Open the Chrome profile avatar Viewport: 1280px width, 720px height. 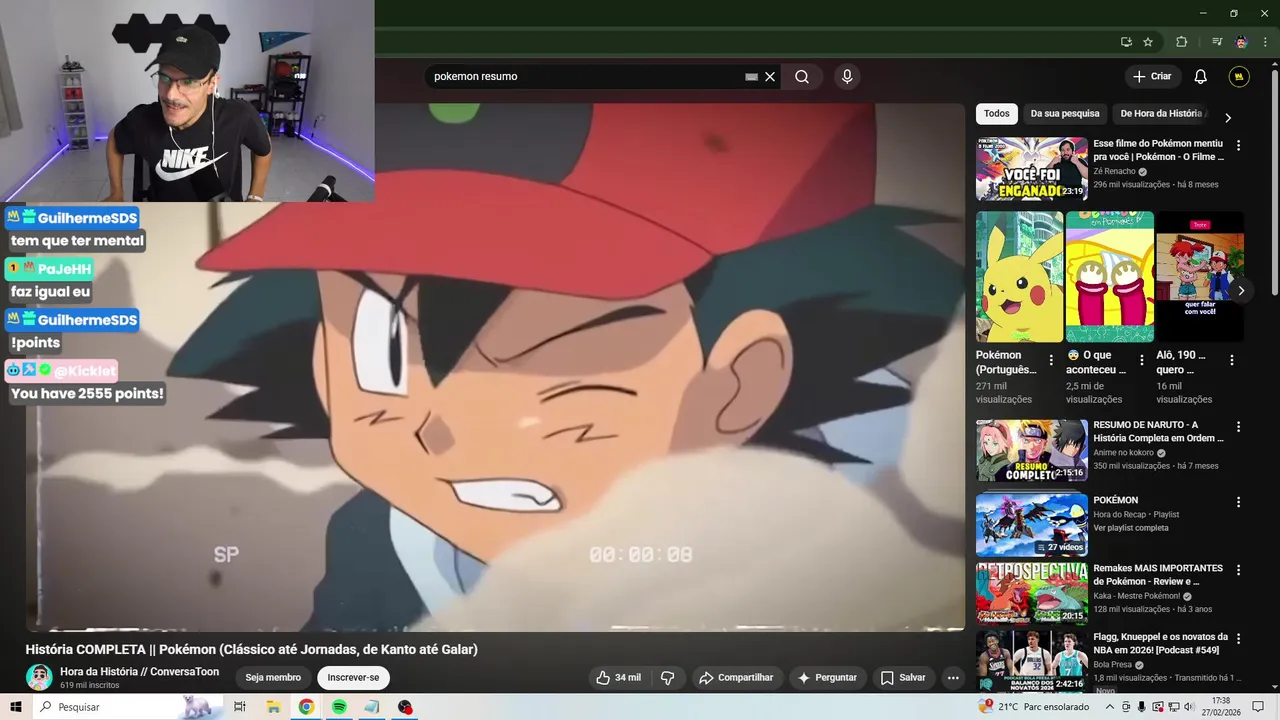(x=1241, y=42)
